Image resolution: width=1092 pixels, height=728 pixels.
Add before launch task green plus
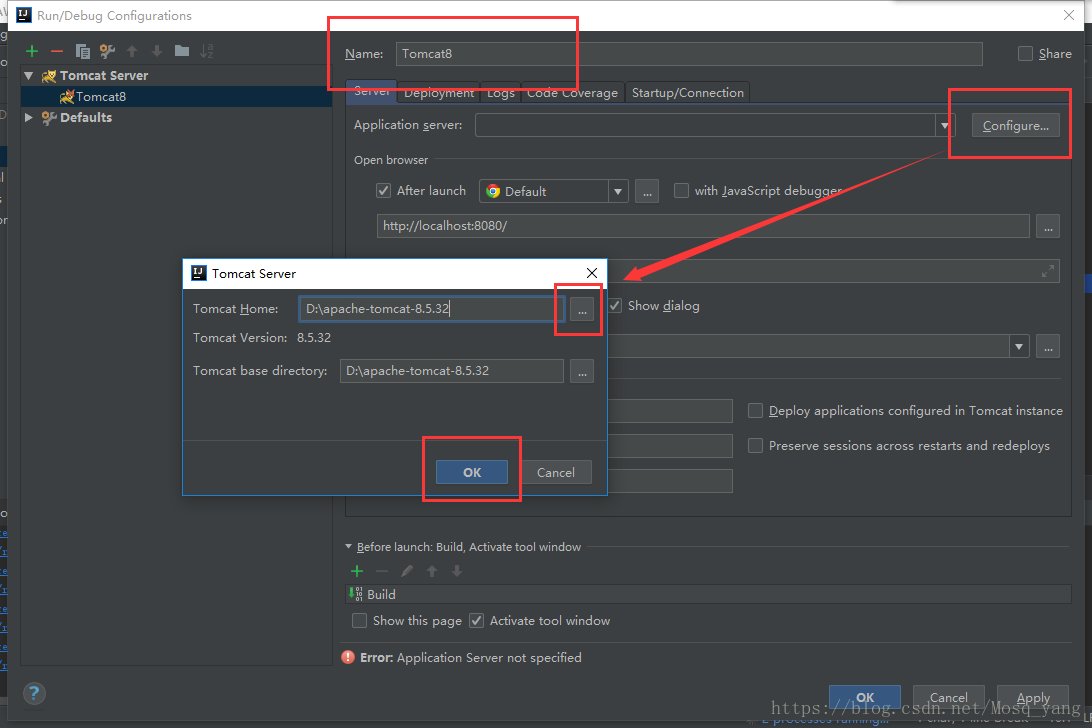[357, 571]
